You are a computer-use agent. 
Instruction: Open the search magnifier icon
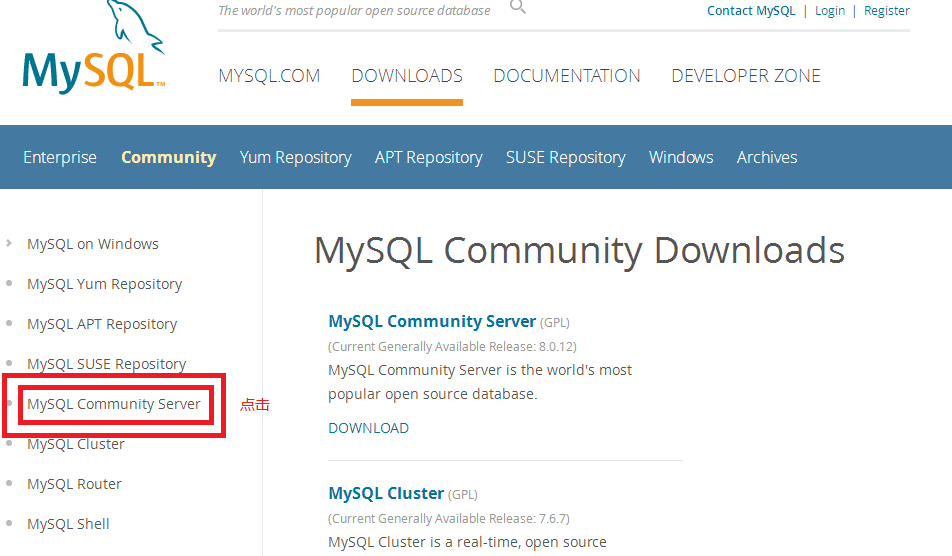pyautogui.click(x=517, y=6)
